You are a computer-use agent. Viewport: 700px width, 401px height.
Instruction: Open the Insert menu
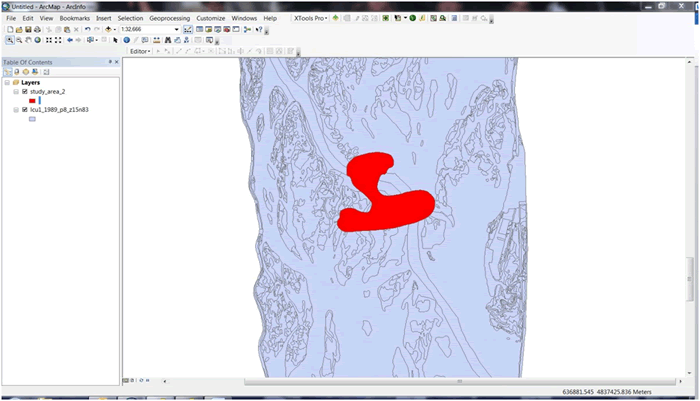(x=104, y=18)
